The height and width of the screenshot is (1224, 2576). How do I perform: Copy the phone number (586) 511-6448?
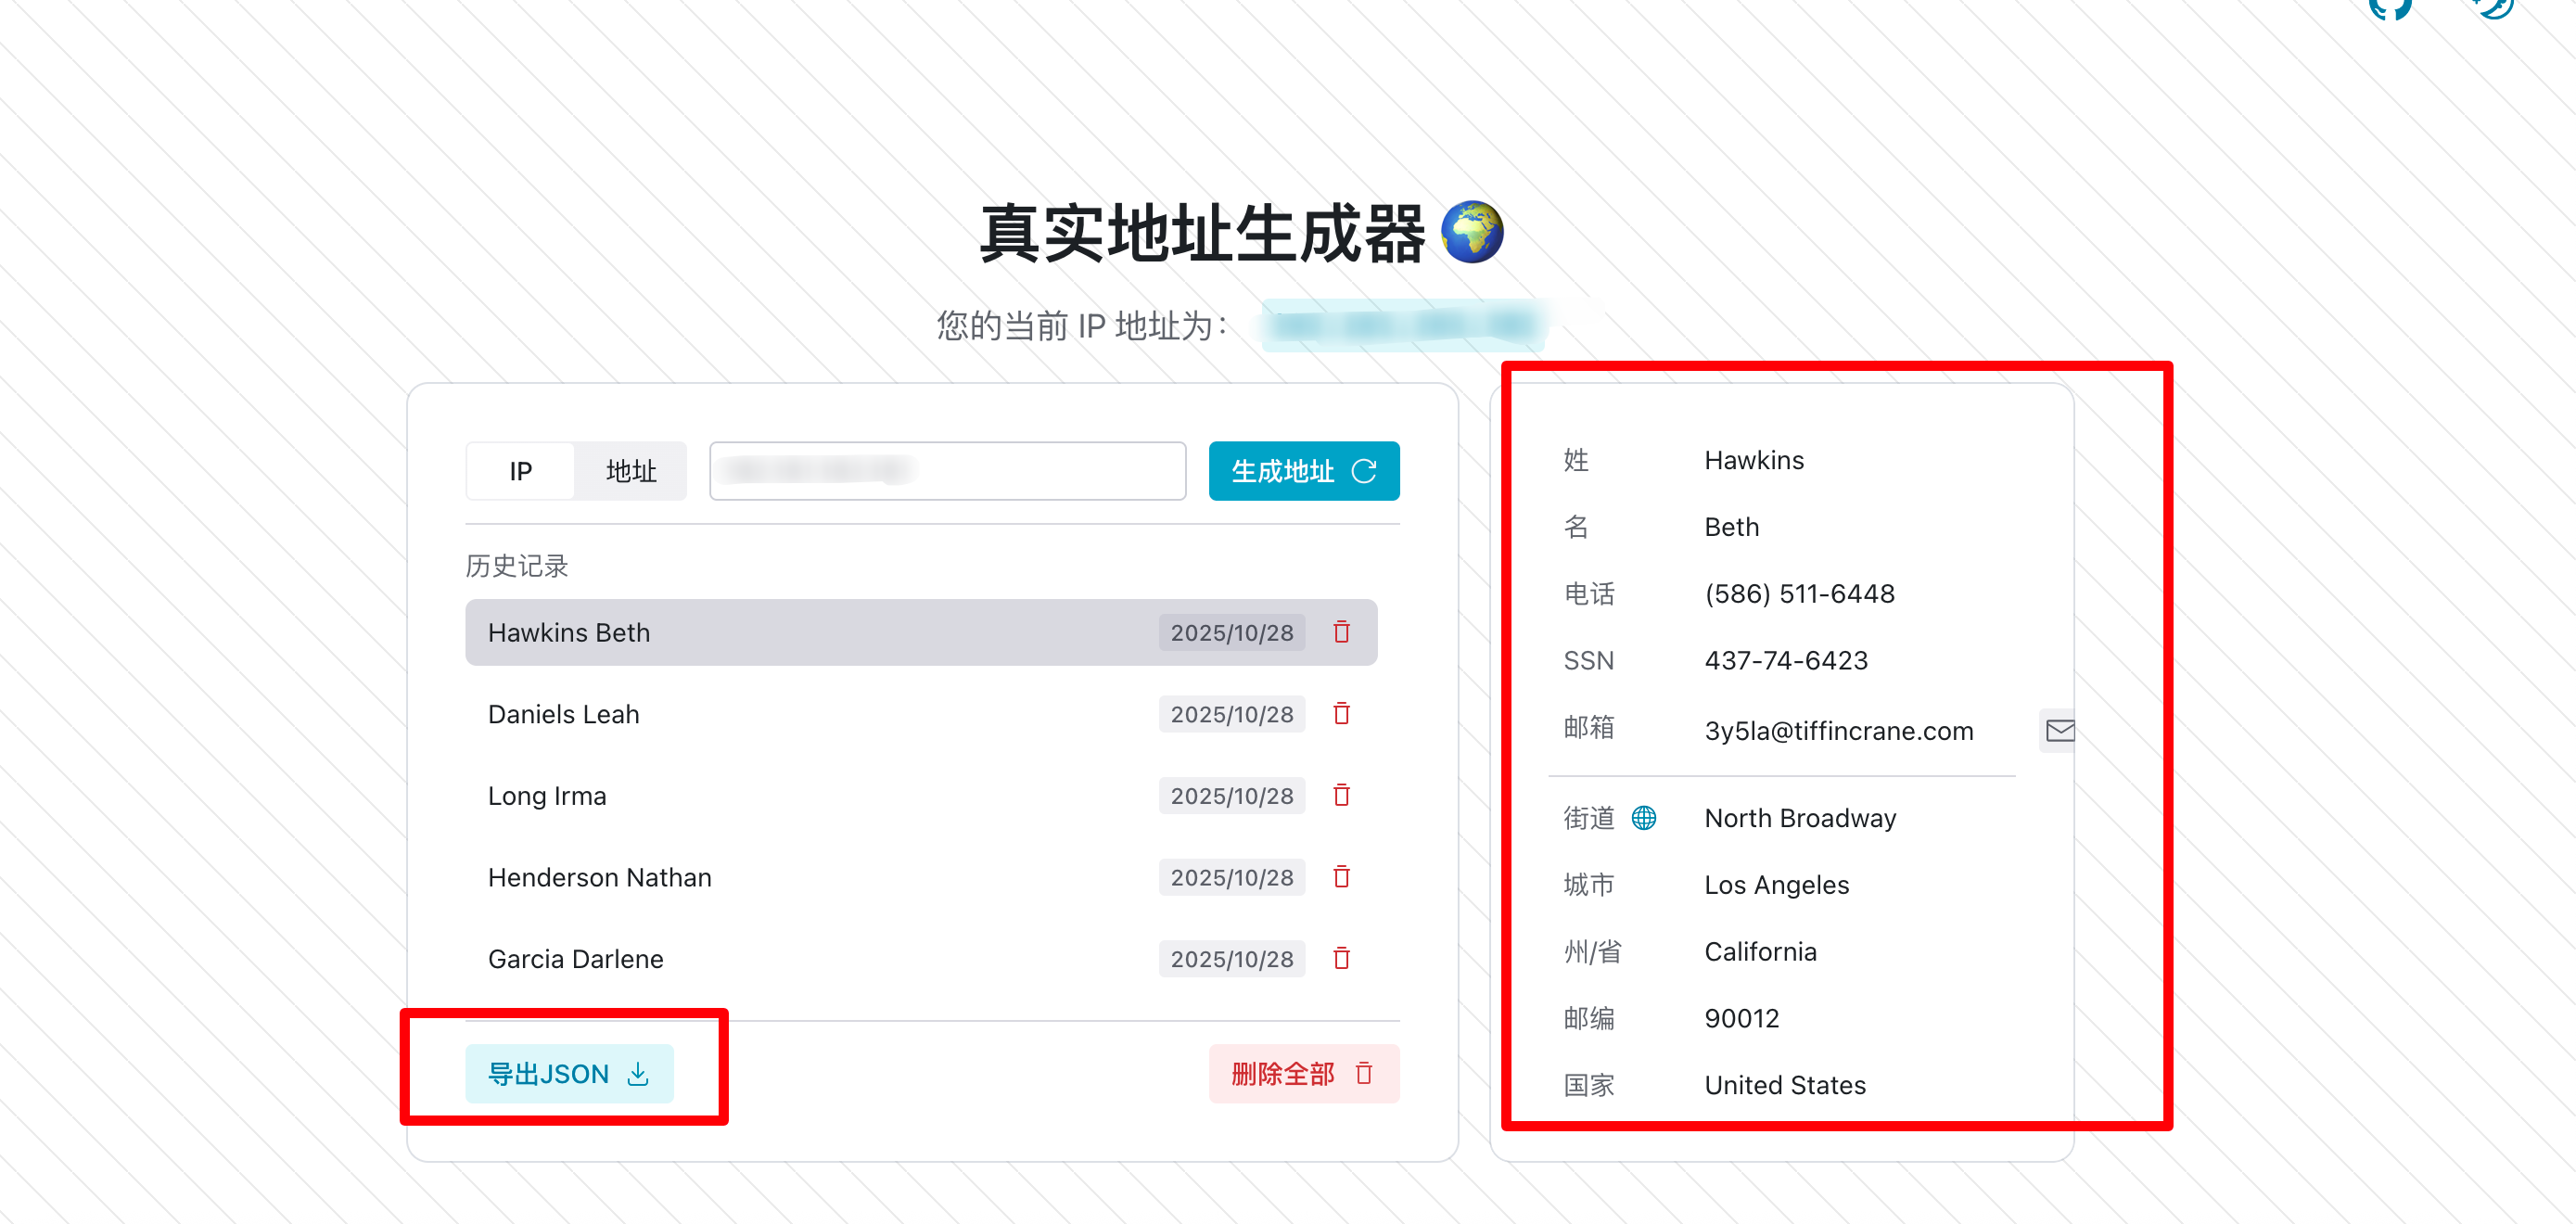pyautogui.click(x=1799, y=593)
